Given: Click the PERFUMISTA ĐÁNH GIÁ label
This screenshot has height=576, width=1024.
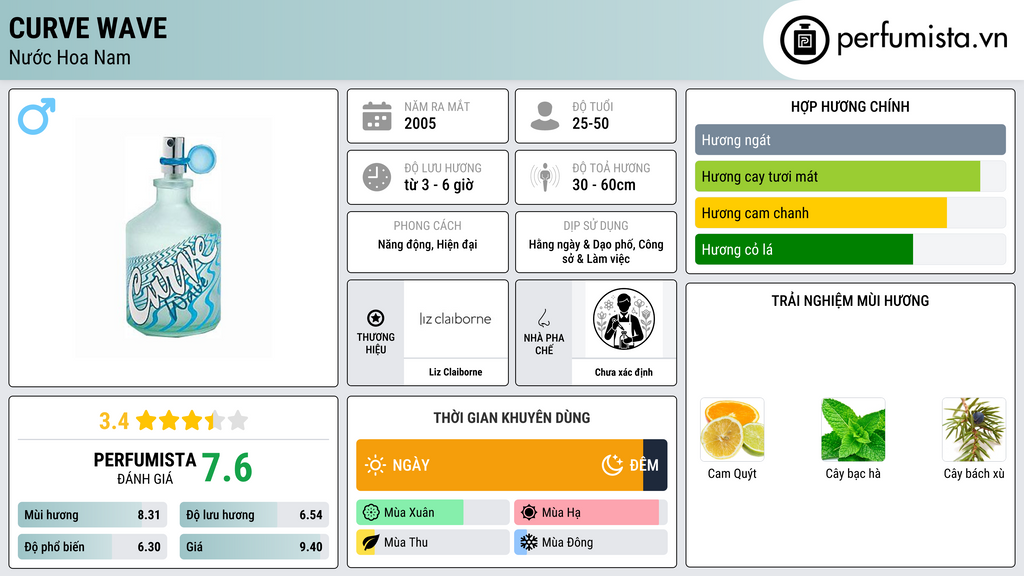Looking at the screenshot, I should (145, 468).
